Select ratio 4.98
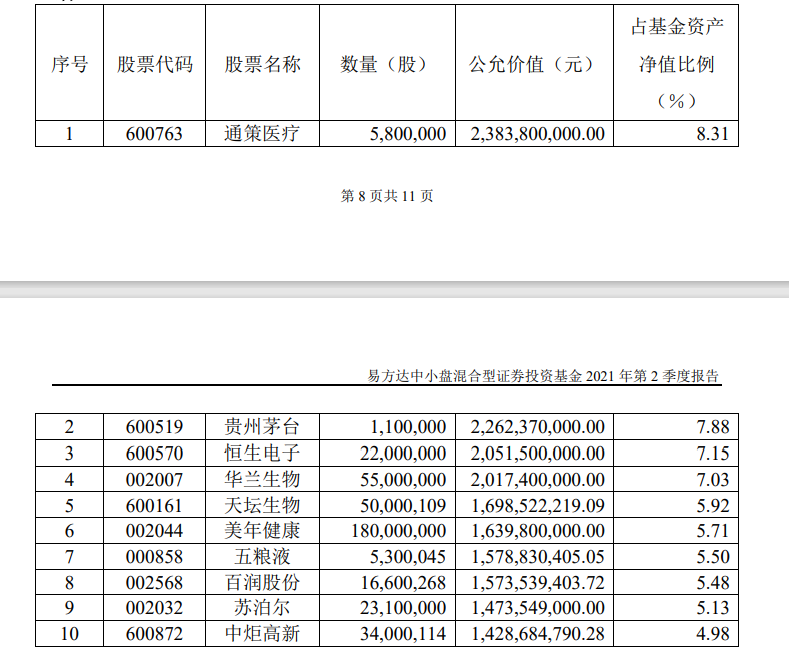 (713, 634)
